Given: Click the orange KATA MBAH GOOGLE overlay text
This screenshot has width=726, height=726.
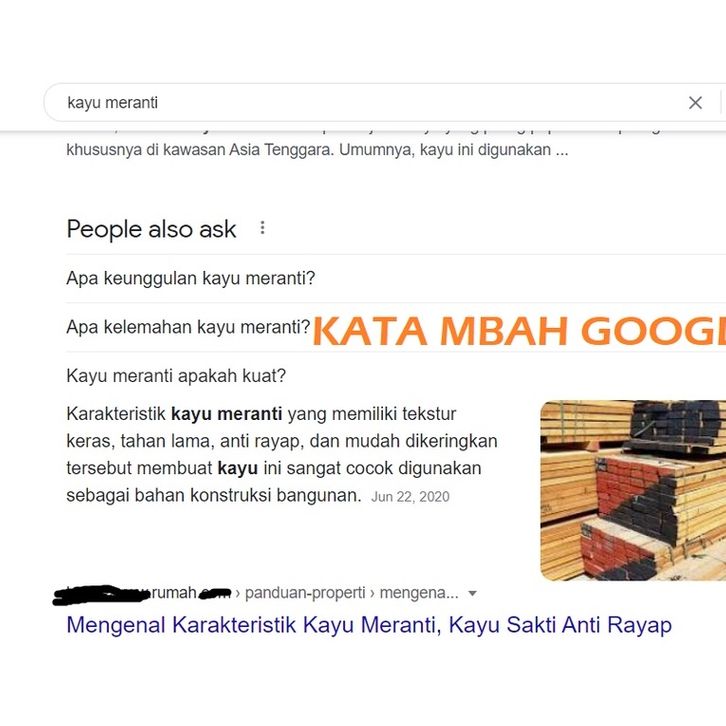Looking at the screenshot, I should click(519, 331).
